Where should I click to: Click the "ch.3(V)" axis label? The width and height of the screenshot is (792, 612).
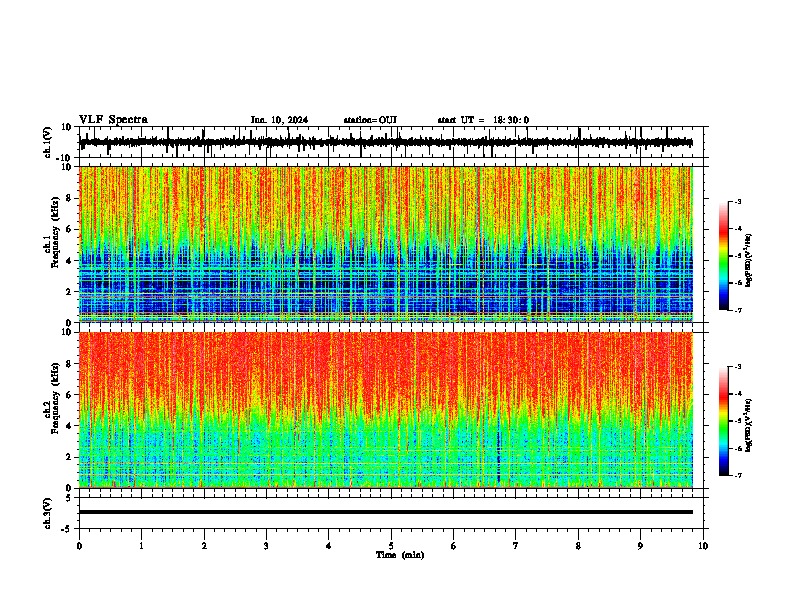click(x=48, y=513)
